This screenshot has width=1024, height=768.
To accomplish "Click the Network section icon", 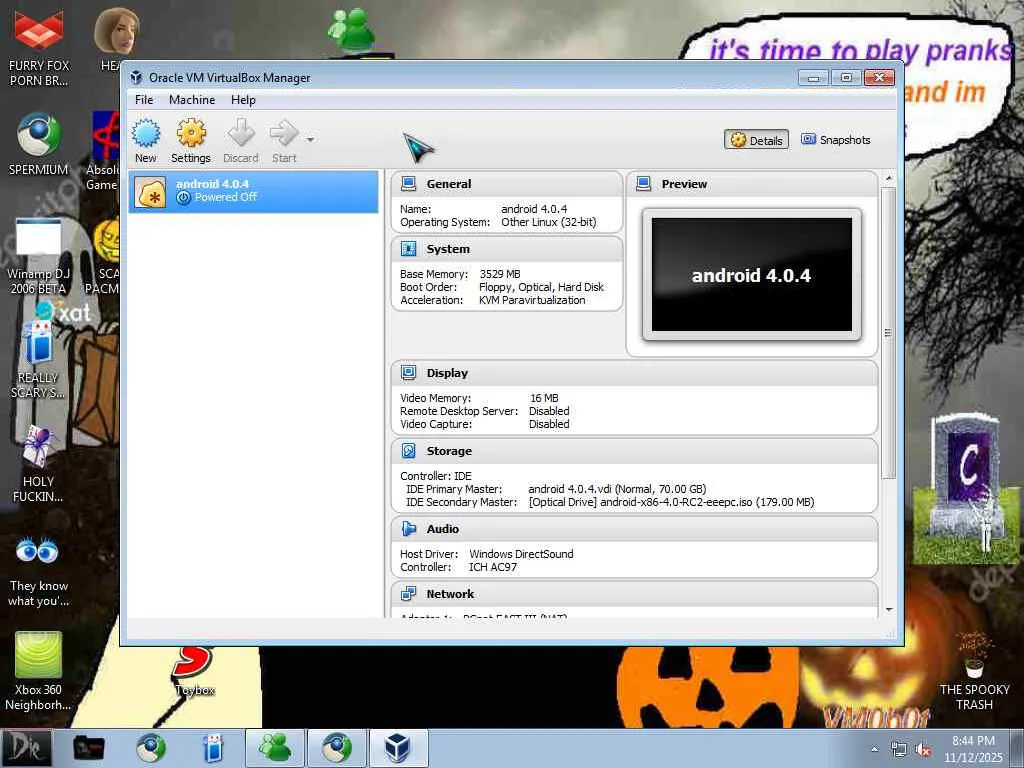I will click(409, 594).
